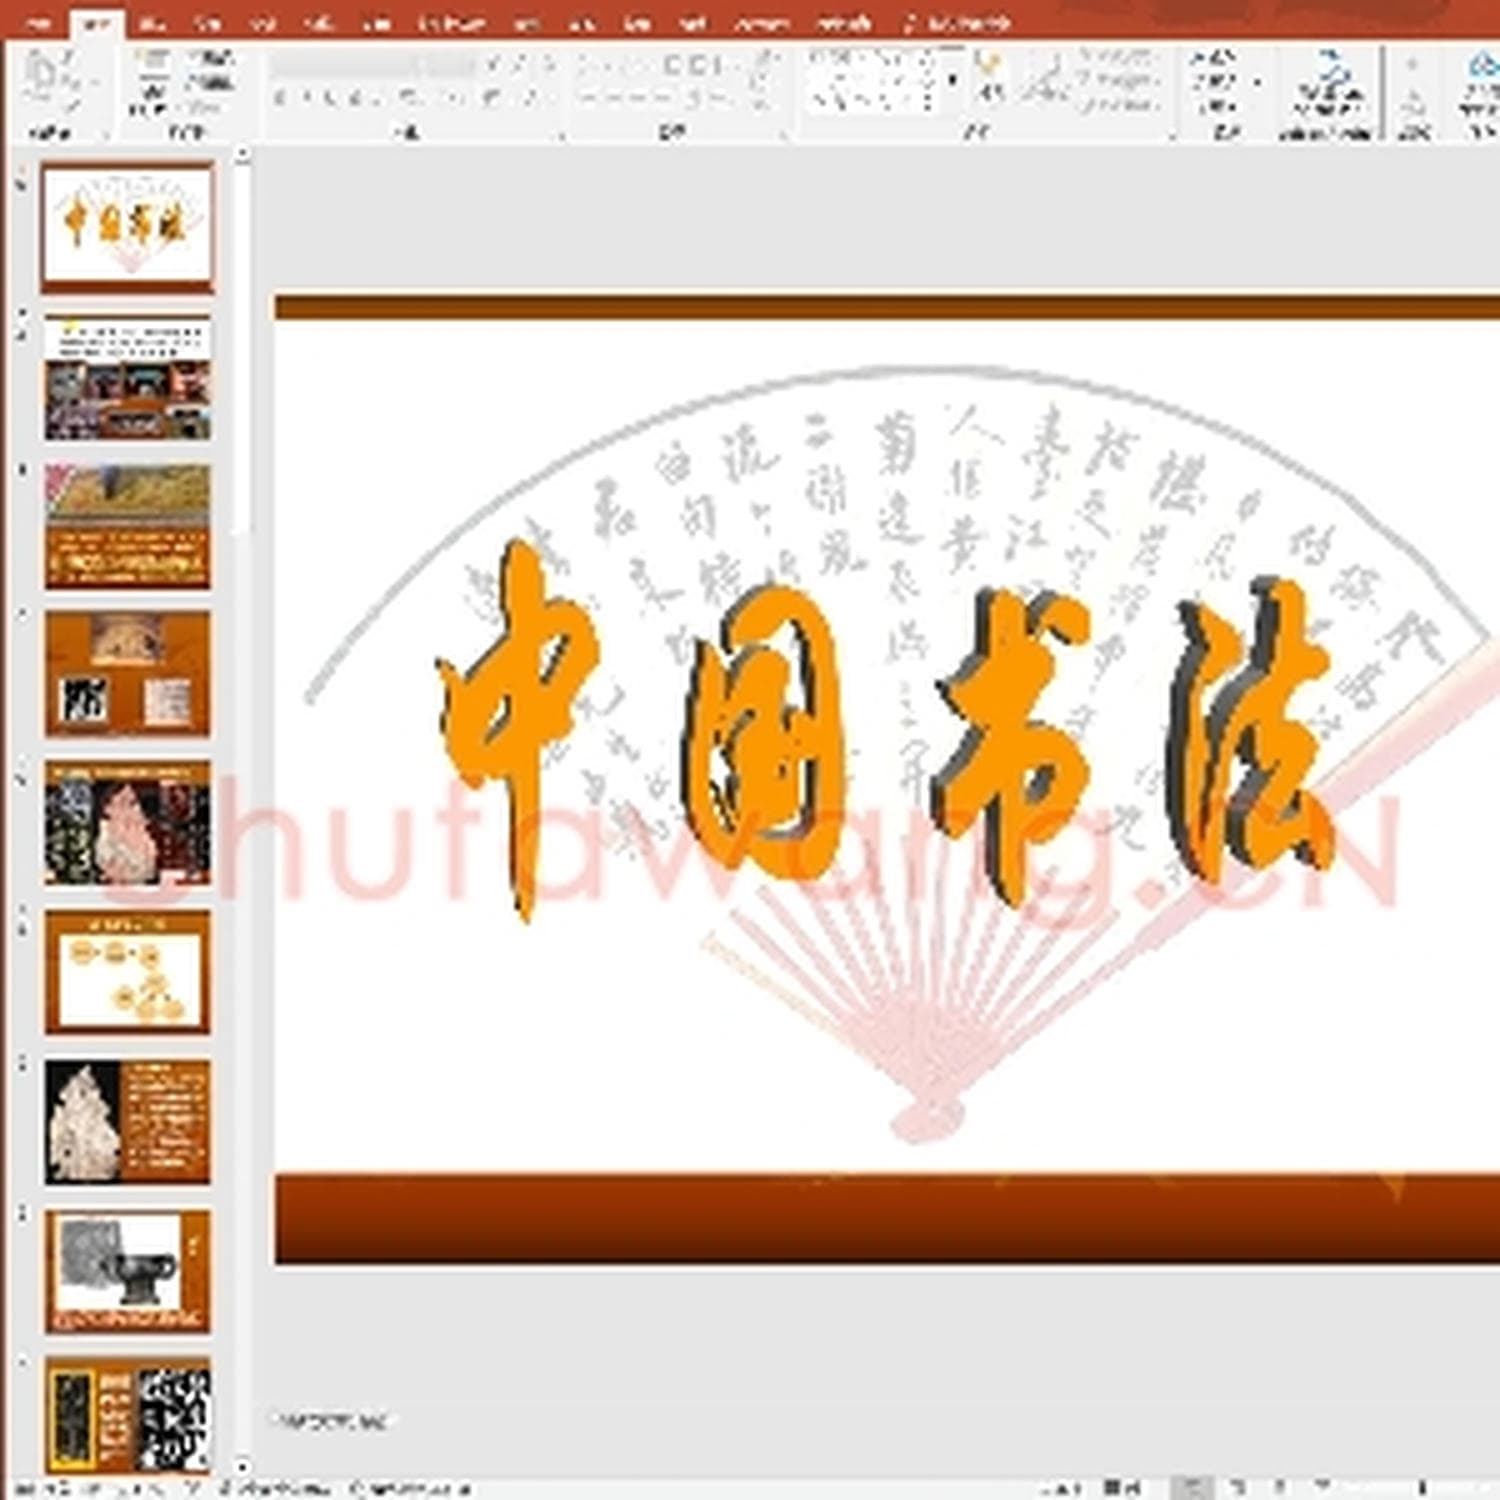Click the Find icon in Editing group
The height and width of the screenshot is (1500, 1500).
click(1212, 58)
